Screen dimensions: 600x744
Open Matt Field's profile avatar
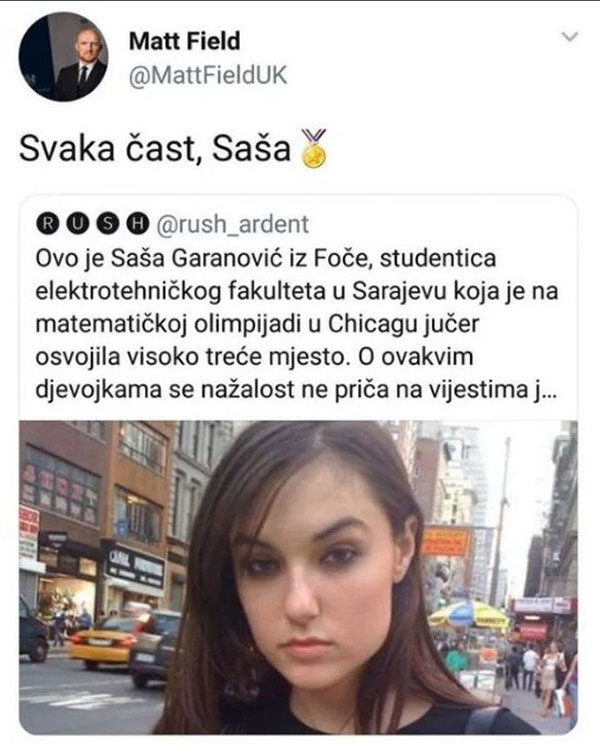coord(63,56)
